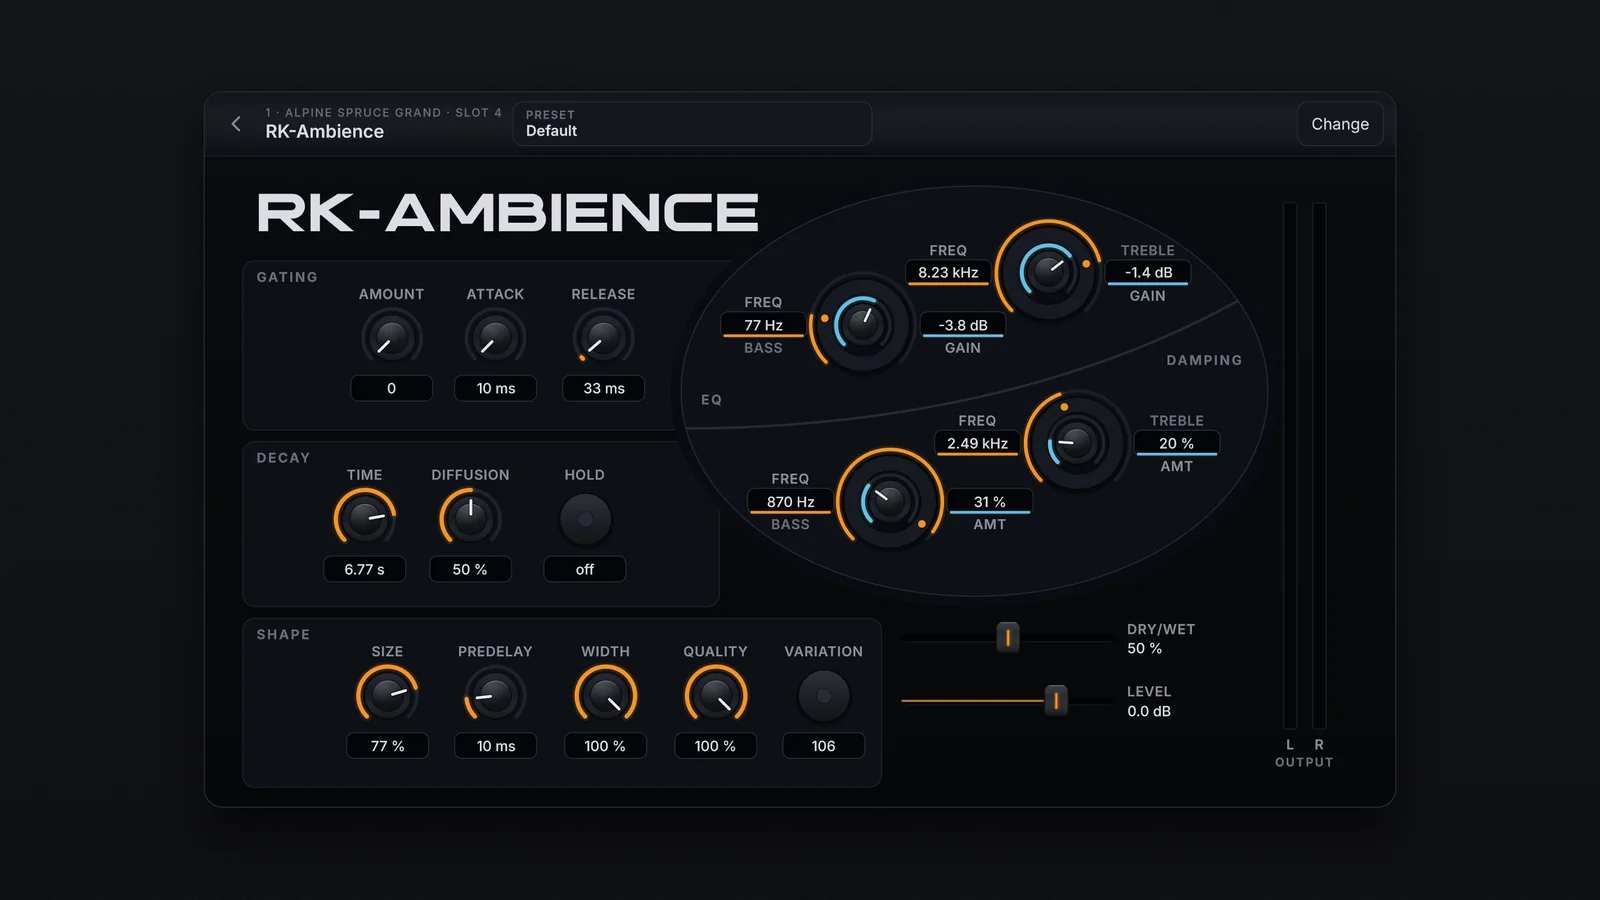The height and width of the screenshot is (900, 1600).
Task: Select EQ bass gain field -3.8 dB
Action: (x=963, y=325)
